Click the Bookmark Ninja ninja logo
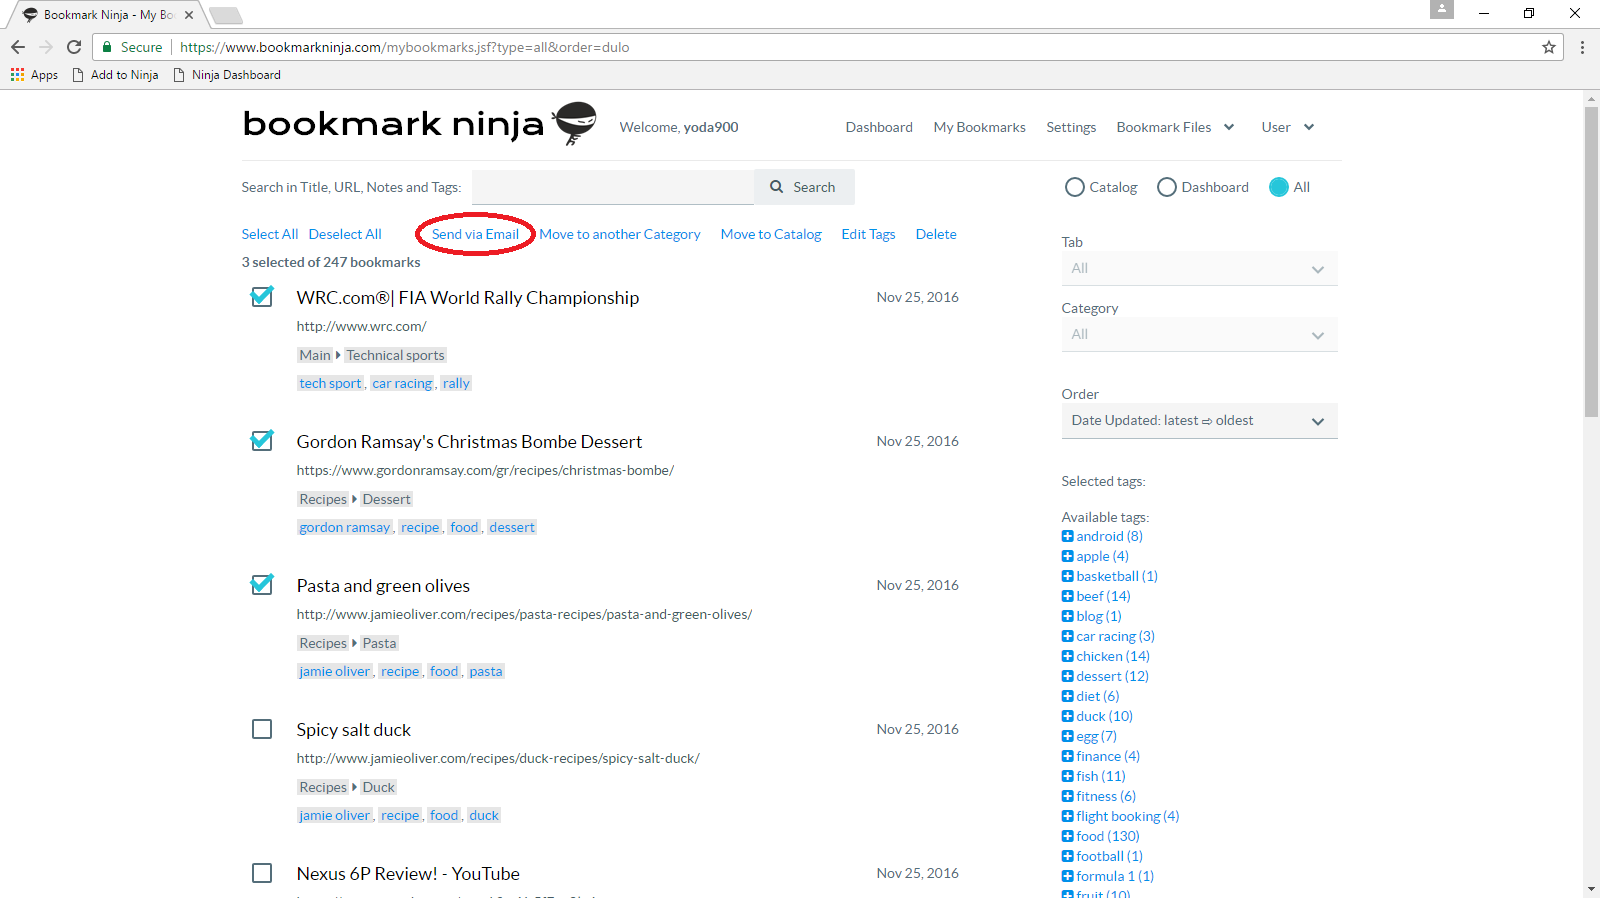Viewport: 1600px width, 898px height. click(575, 123)
